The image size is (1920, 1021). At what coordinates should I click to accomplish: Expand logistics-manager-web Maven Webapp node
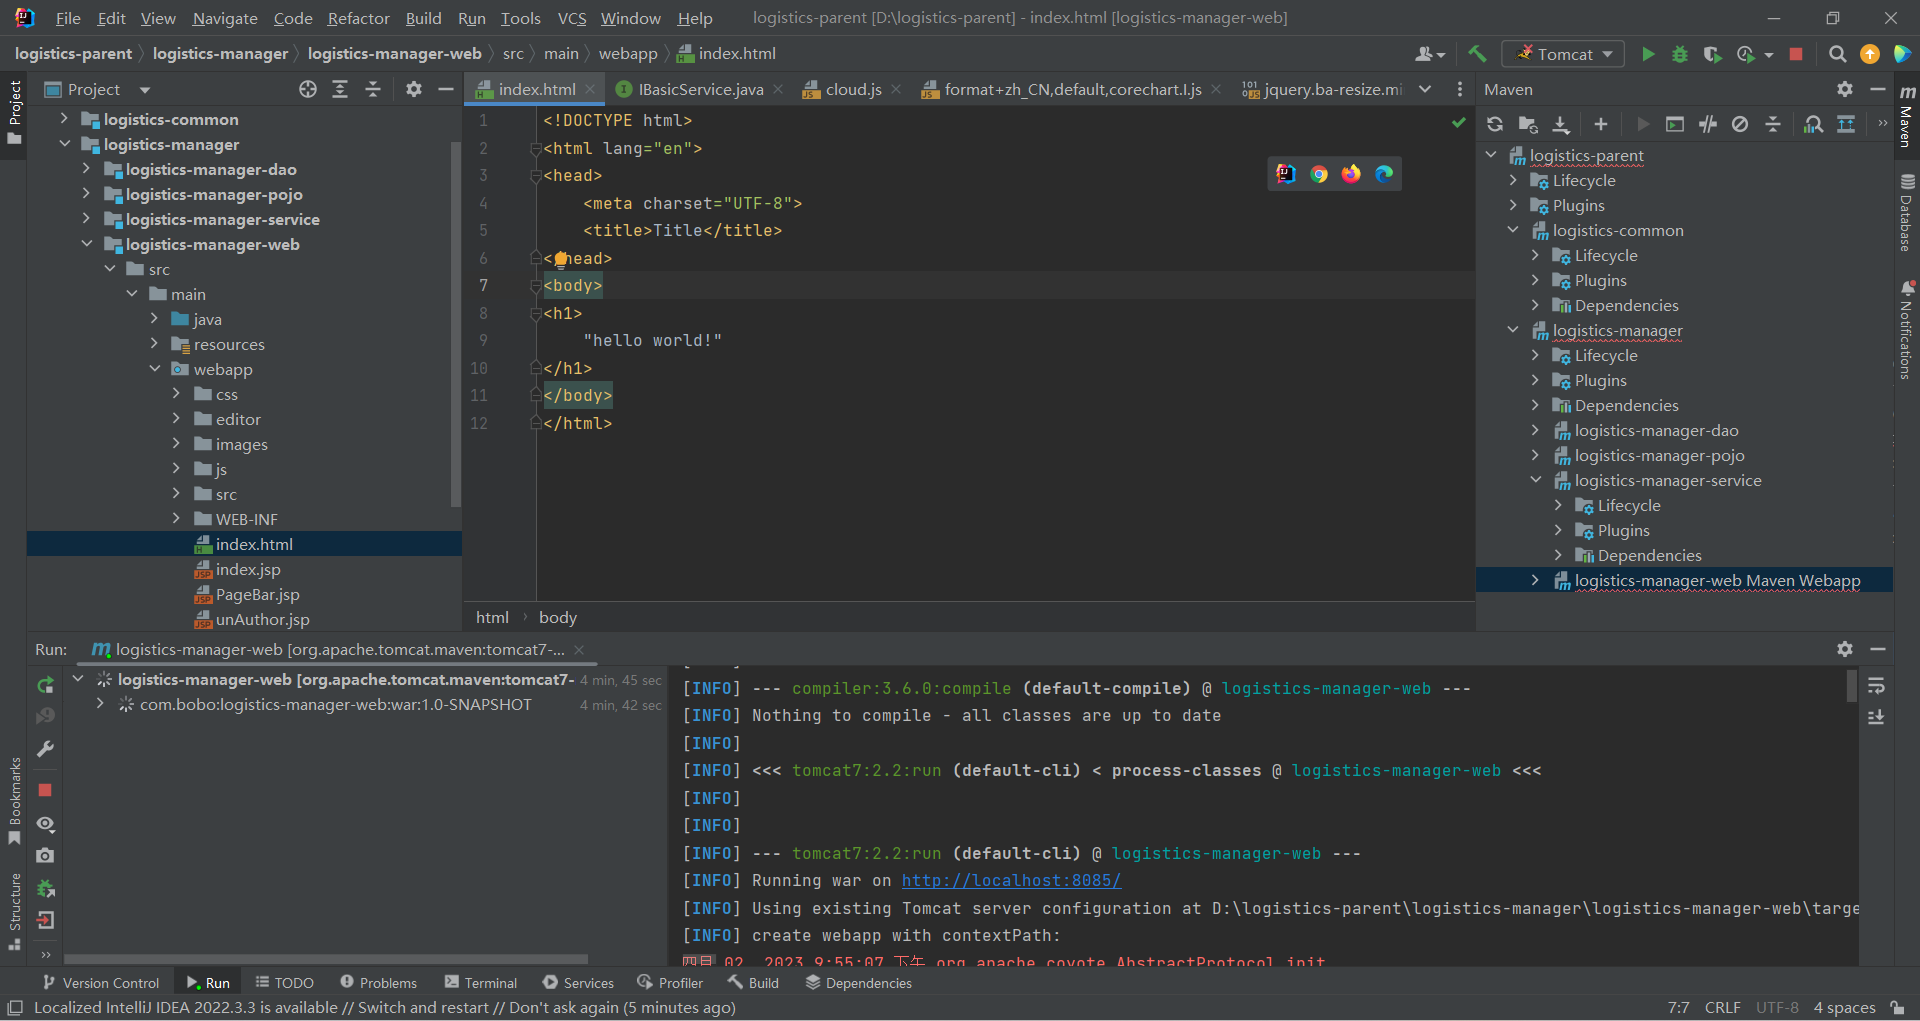click(1535, 581)
